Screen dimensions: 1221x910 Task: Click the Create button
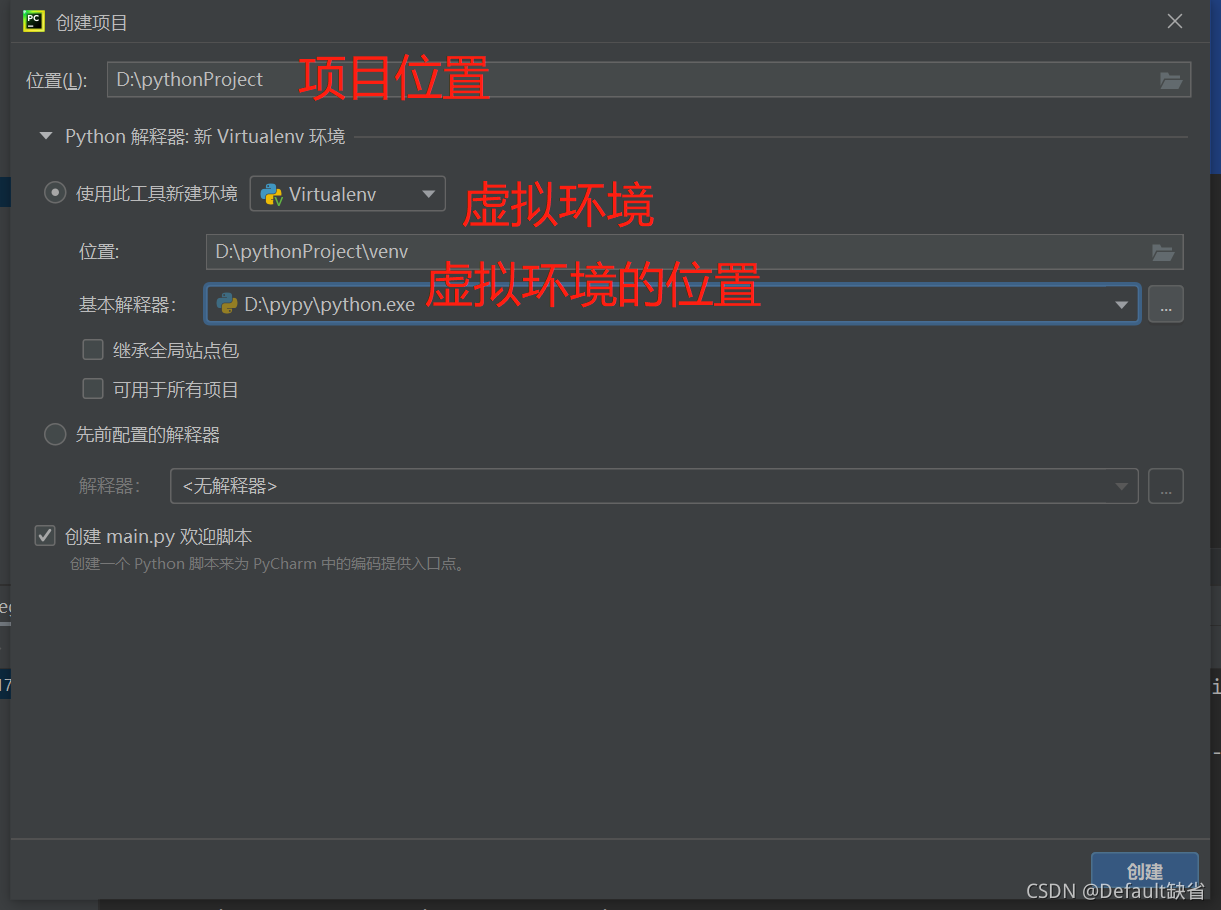click(x=1145, y=872)
